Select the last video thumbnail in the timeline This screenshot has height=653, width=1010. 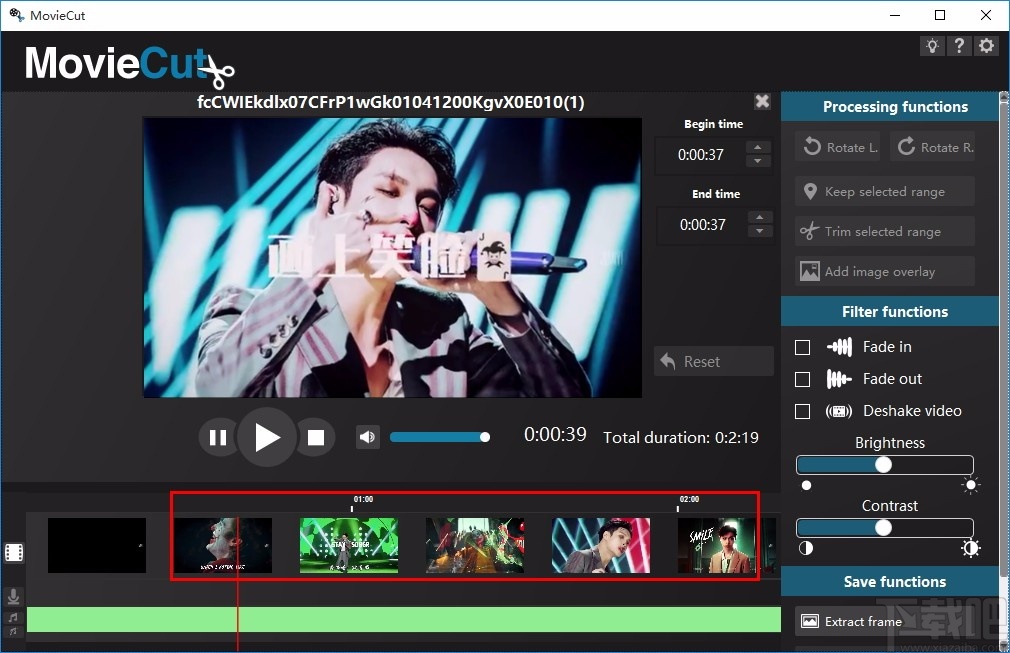click(x=716, y=545)
